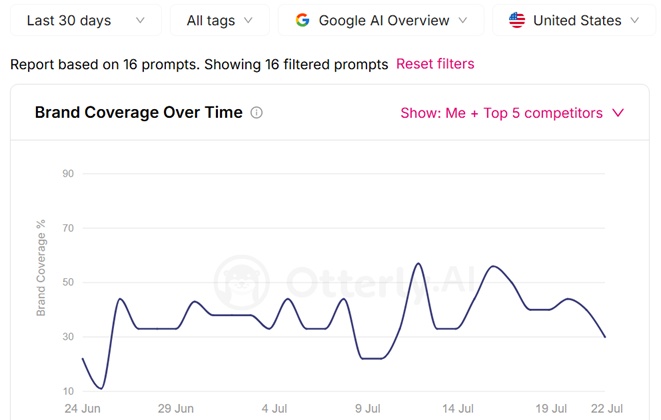Open the United States country selector
The height and width of the screenshot is (420, 661).
pos(574,20)
